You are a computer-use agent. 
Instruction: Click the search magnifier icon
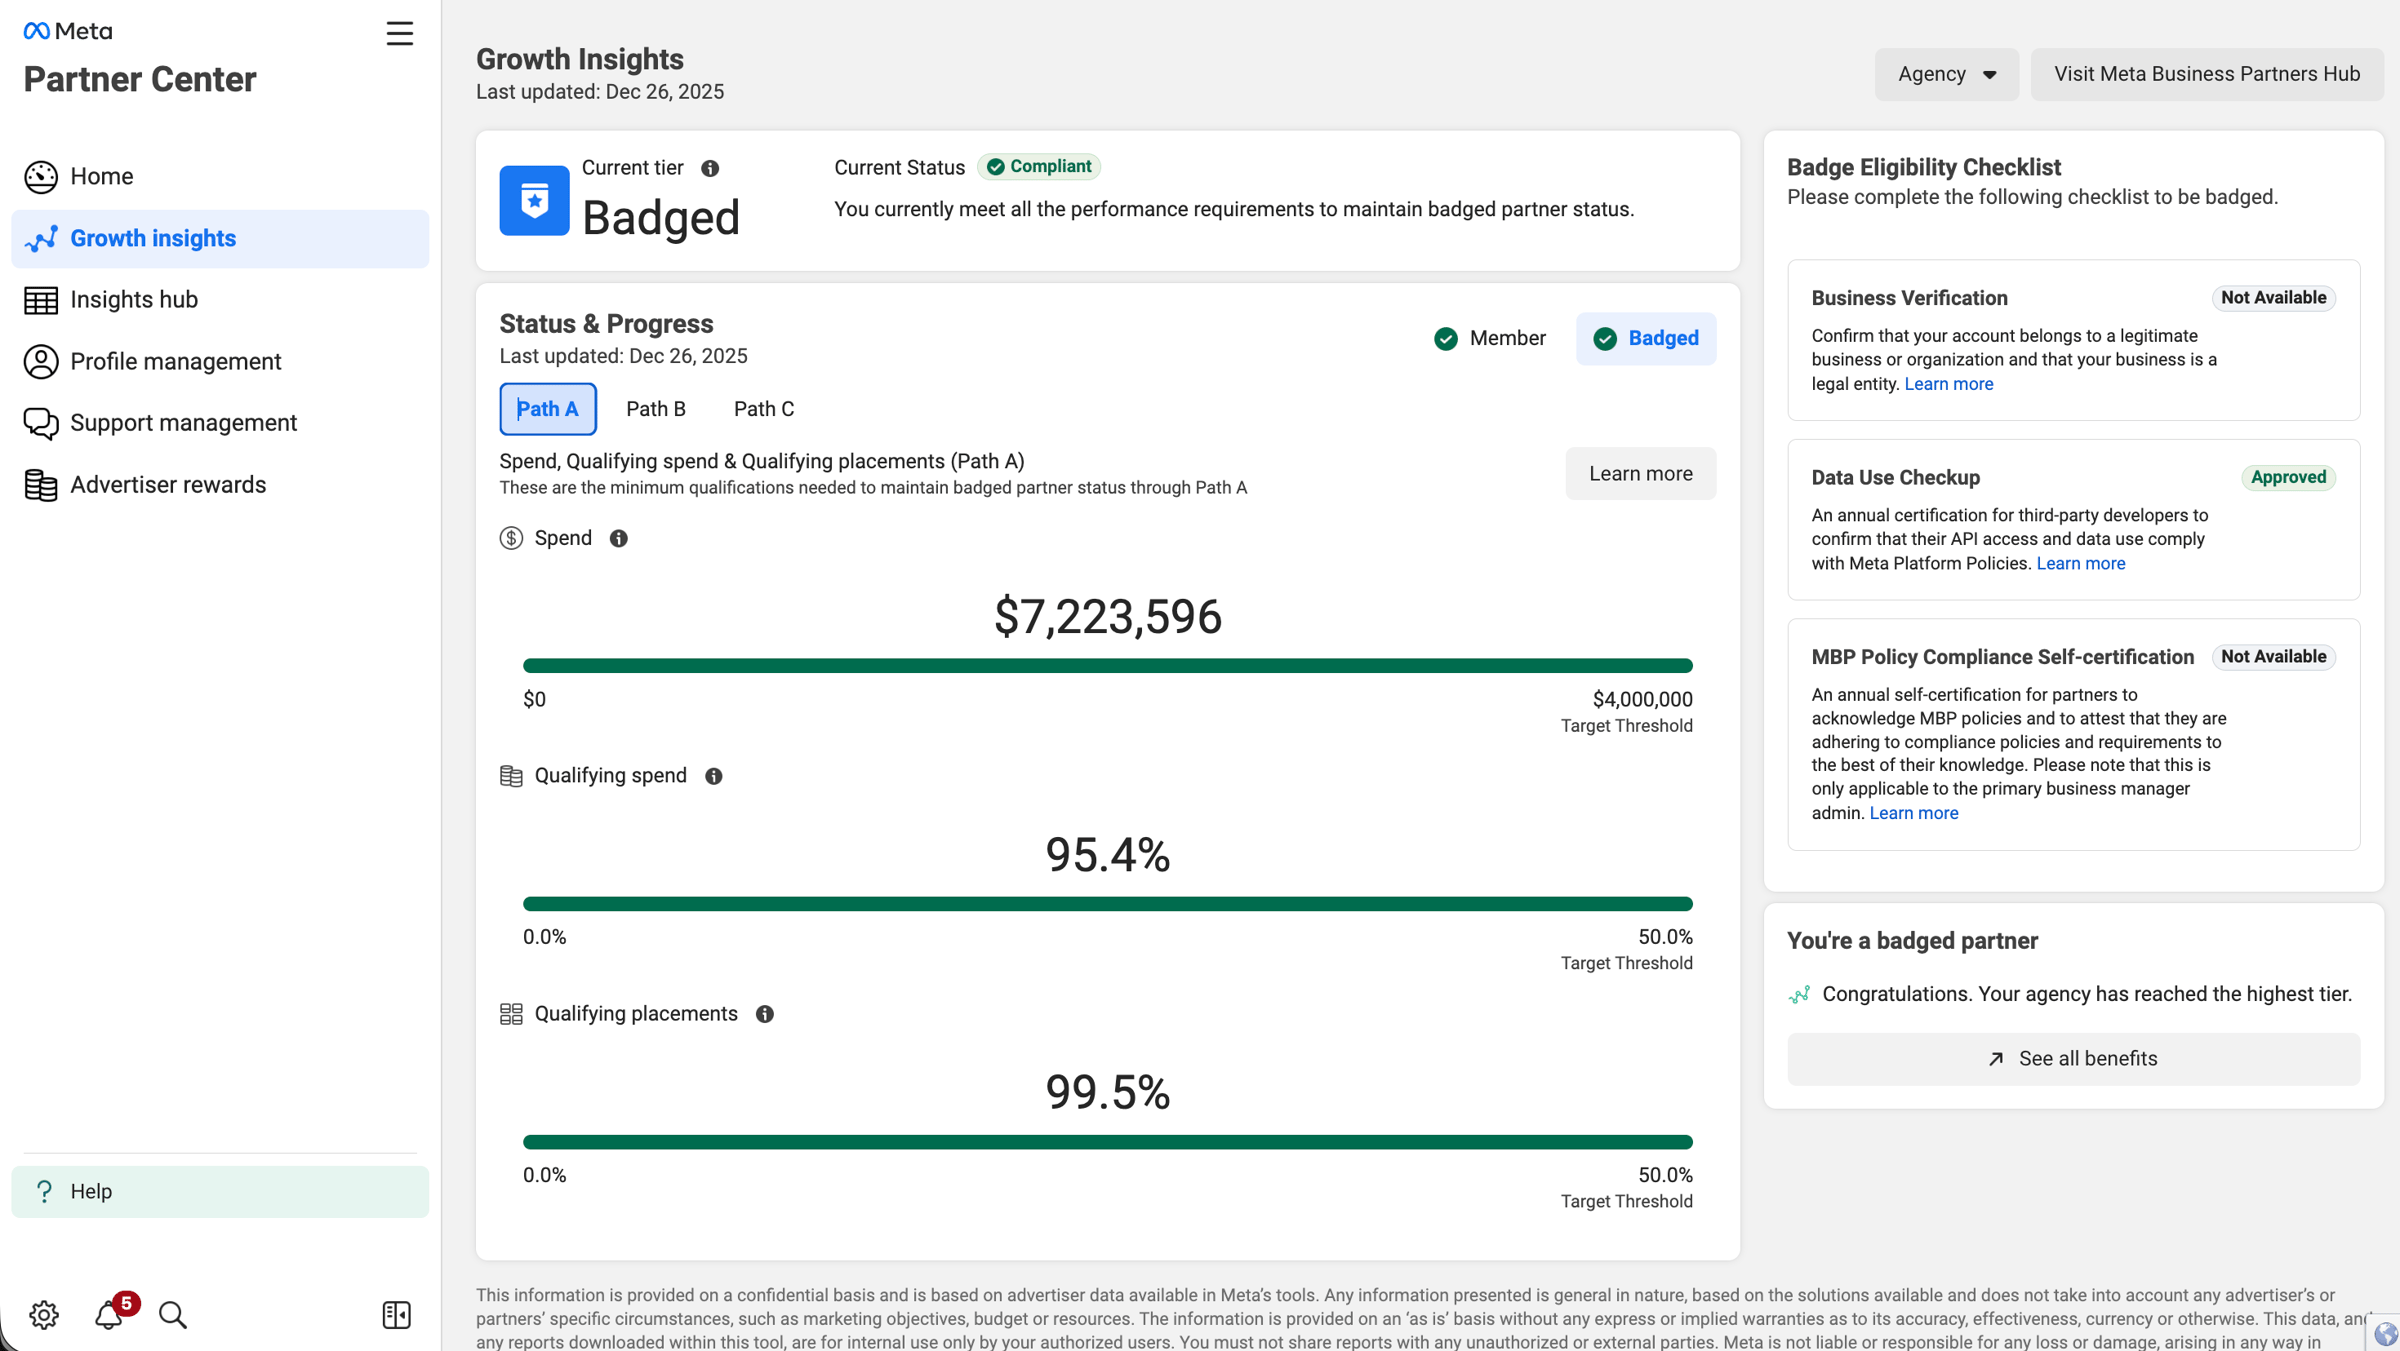(173, 1314)
